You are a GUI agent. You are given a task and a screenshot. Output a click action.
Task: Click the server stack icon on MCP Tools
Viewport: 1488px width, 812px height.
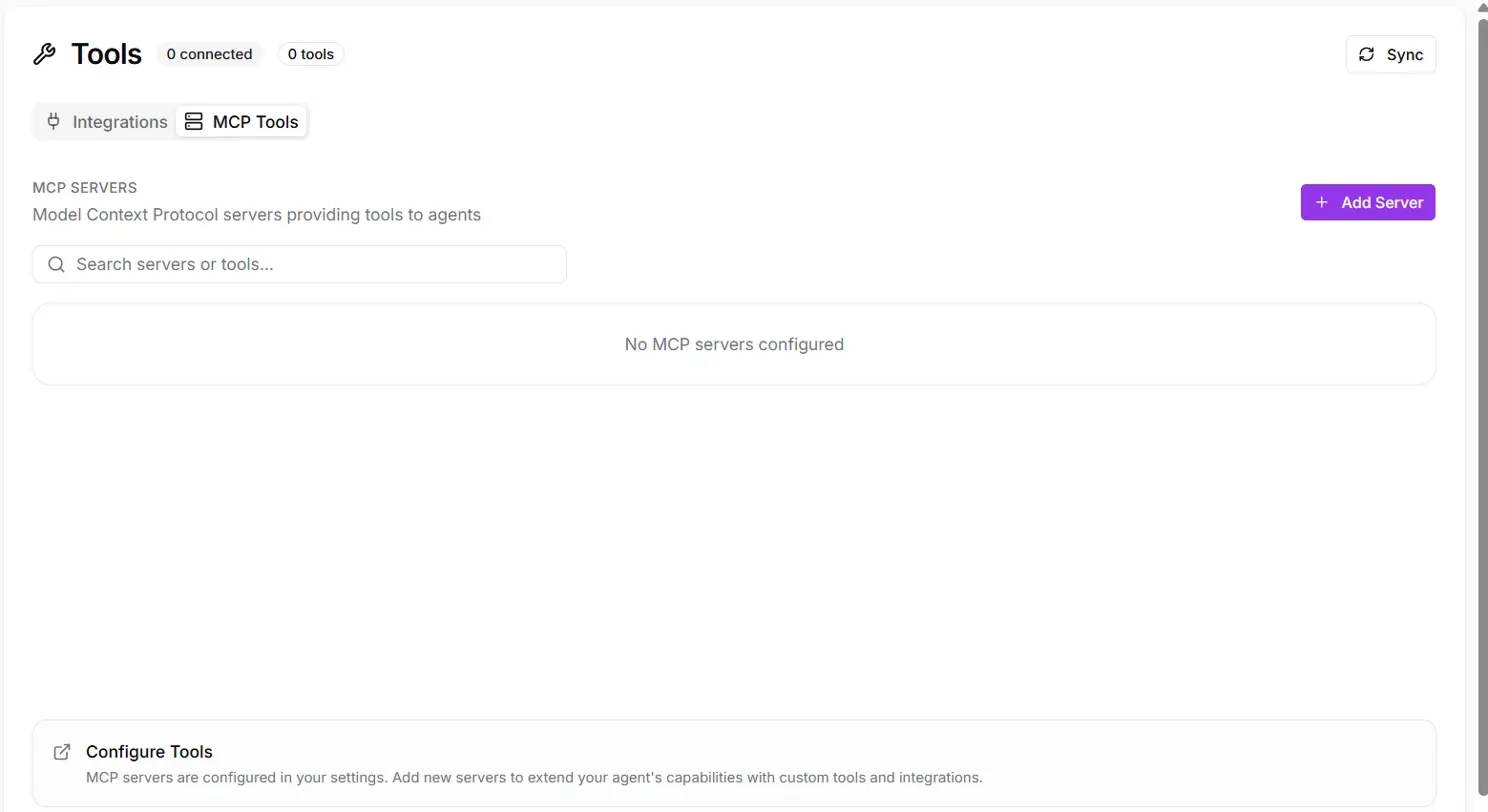(194, 122)
